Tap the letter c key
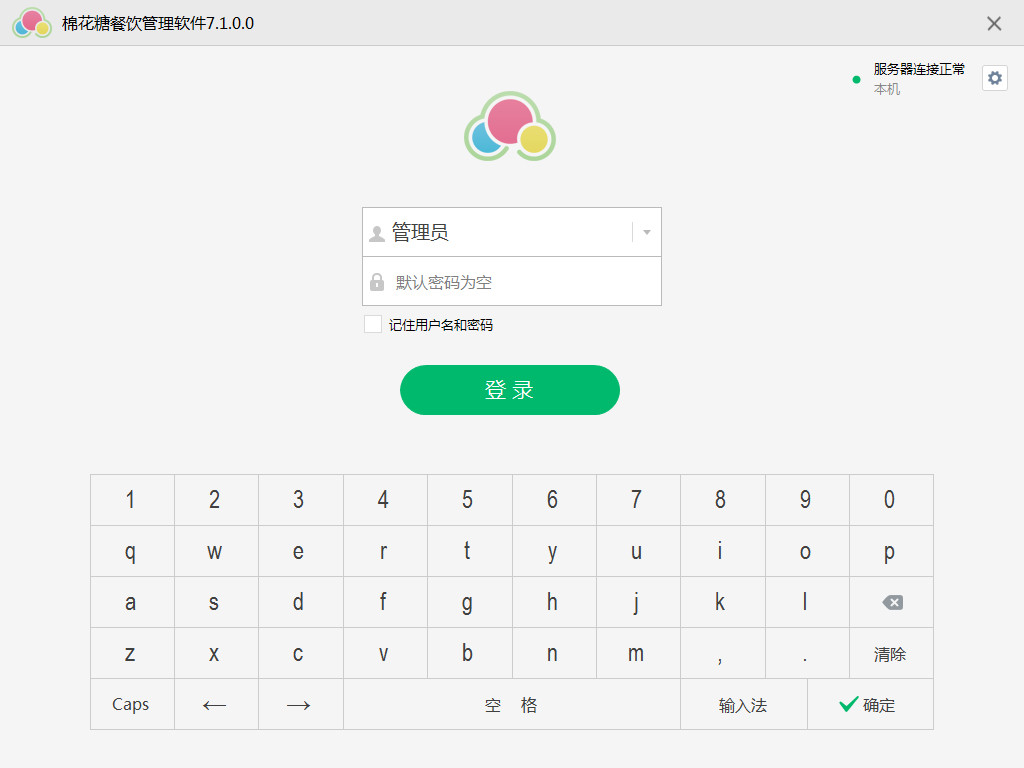Image resolution: width=1024 pixels, height=768 pixels. [301, 653]
